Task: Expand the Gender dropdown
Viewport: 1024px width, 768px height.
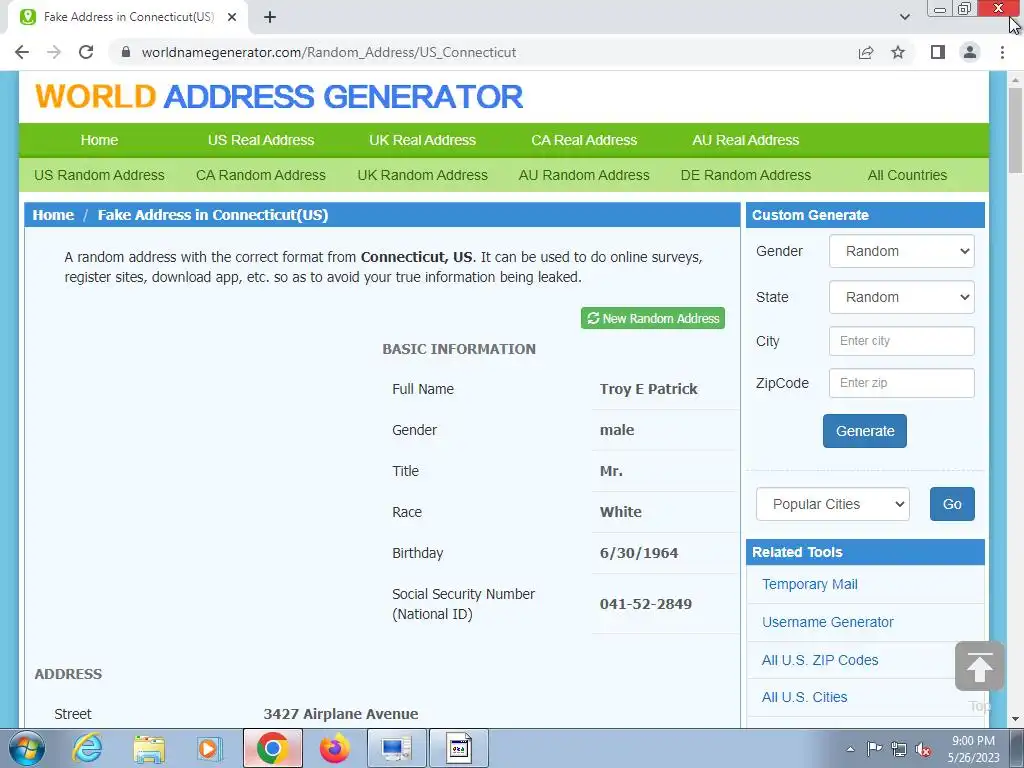Action: pyautogui.click(x=901, y=251)
